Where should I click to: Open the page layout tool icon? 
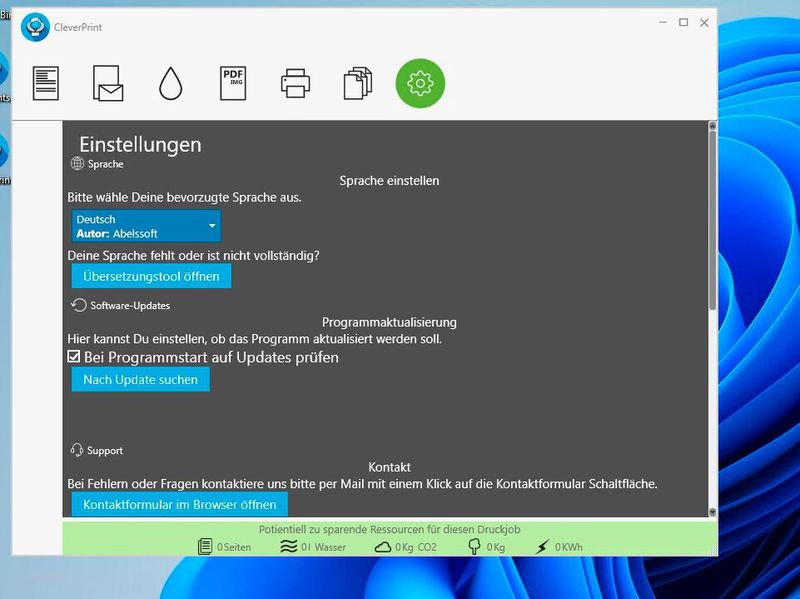click(46, 83)
